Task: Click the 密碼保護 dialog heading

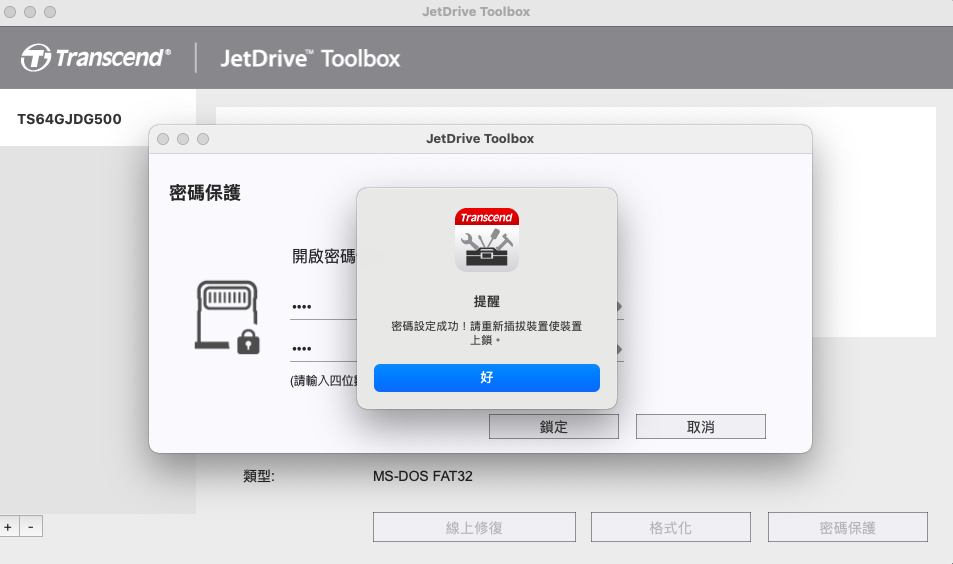Action: pos(205,193)
